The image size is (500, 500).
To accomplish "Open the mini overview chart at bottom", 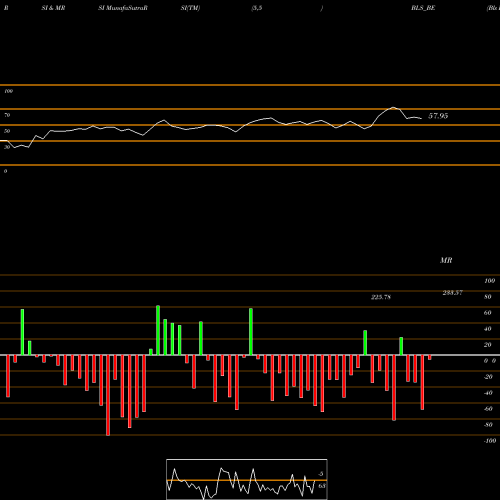I will point(247,479).
